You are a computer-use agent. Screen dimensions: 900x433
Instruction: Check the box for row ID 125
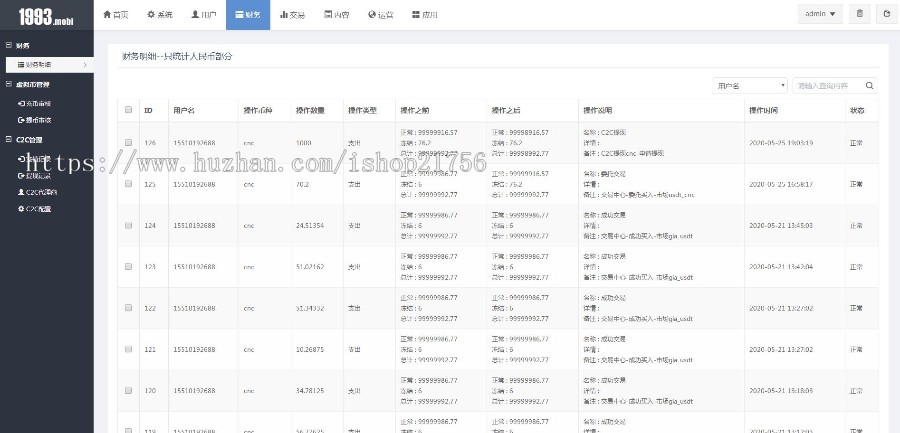point(129,184)
